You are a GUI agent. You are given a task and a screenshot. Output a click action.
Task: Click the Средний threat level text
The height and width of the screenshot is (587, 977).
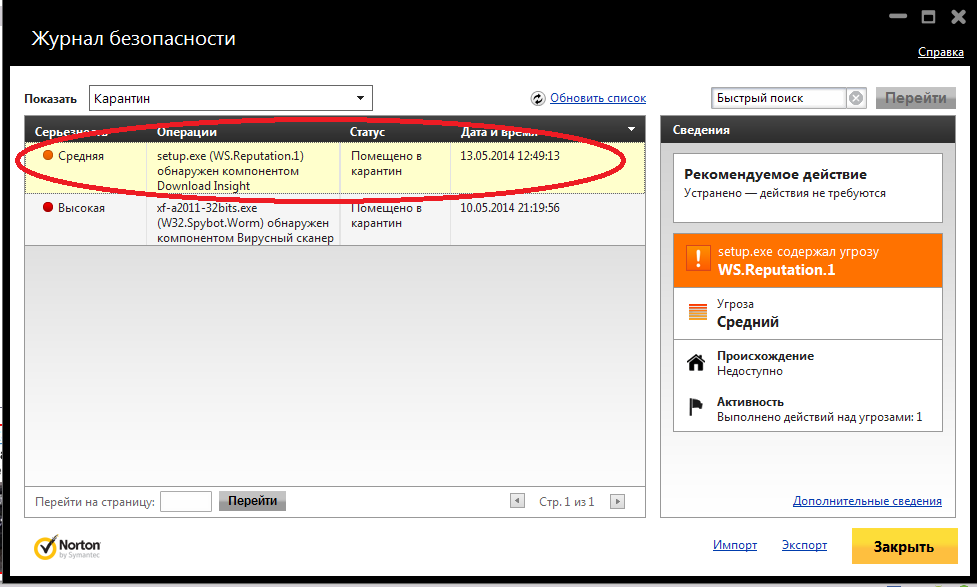pyautogui.click(x=748, y=322)
